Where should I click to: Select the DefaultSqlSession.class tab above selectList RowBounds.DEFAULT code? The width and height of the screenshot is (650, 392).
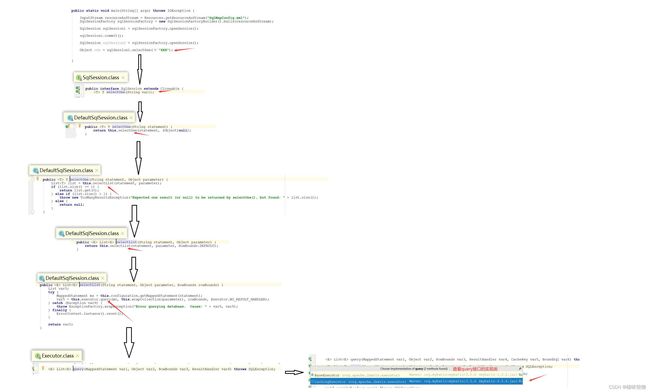pyautogui.click(x=91, y=233)
